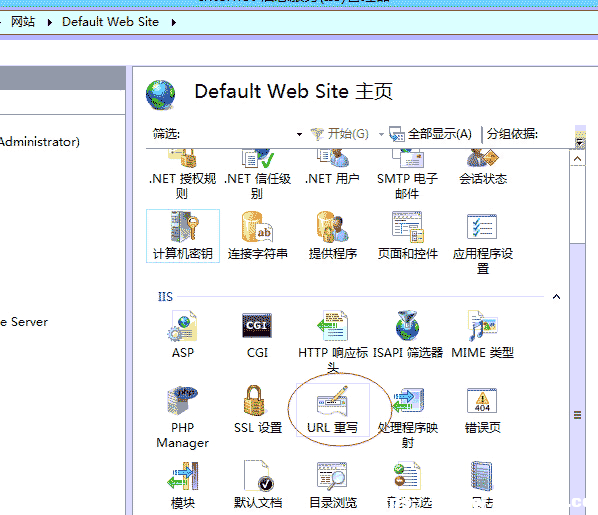This screenshot has height=515, width=598.
Task: Click the scrollbar up arrow
Action: click(x=577, y=159)
